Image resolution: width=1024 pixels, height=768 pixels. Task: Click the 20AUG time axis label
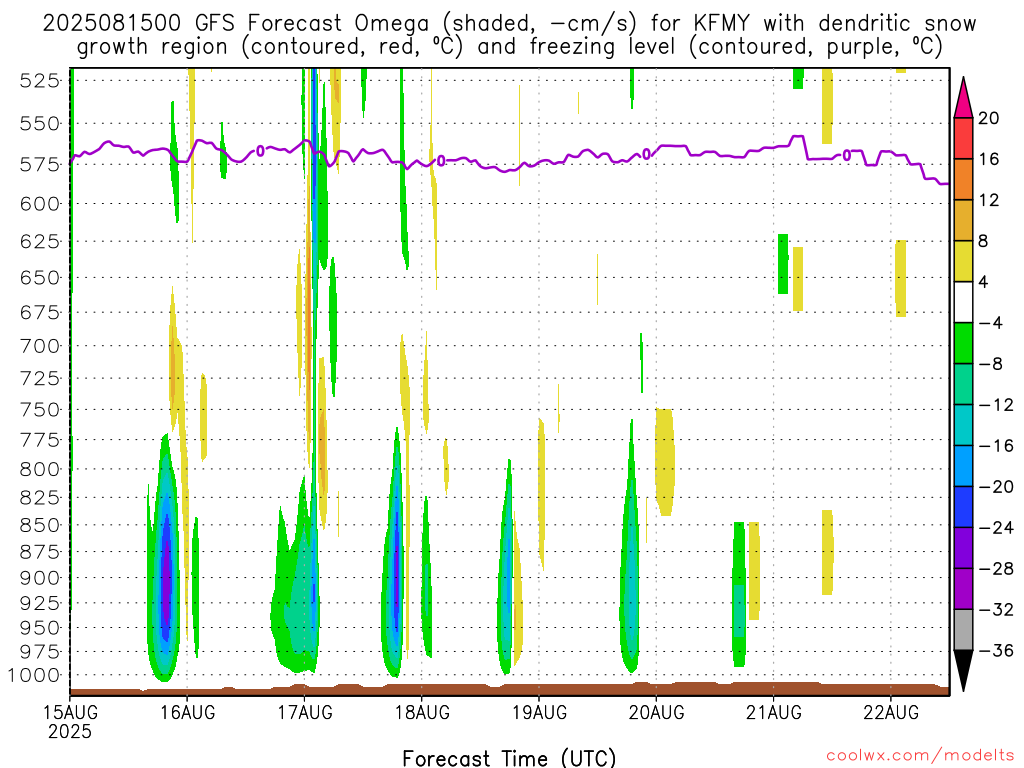point(657,712)
